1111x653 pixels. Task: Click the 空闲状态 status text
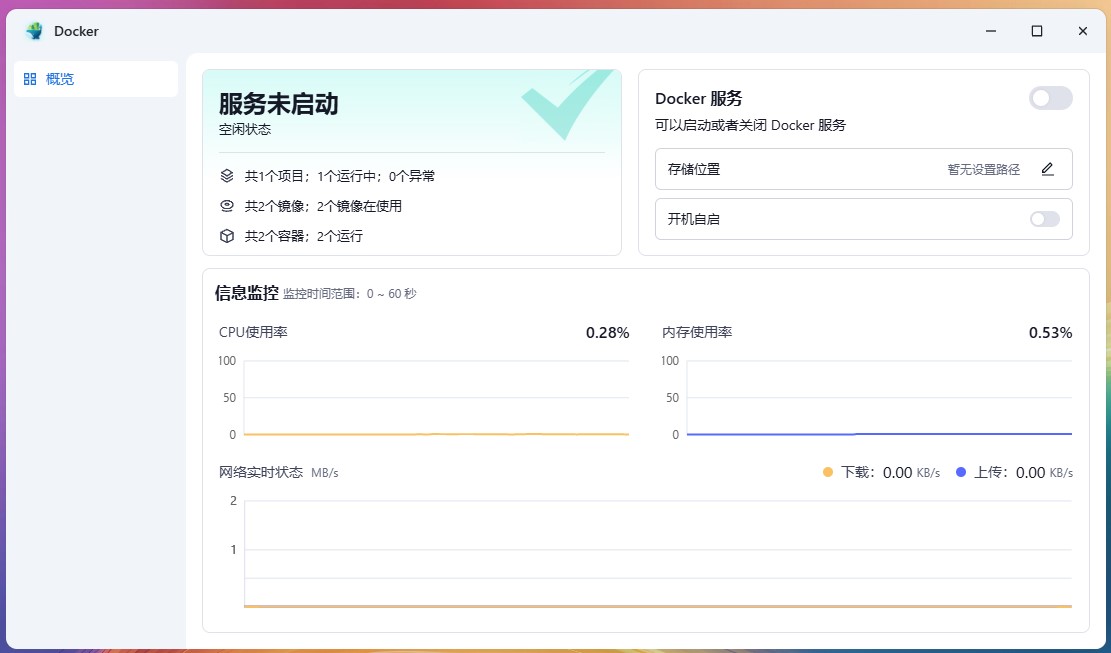tap(245, 130)
